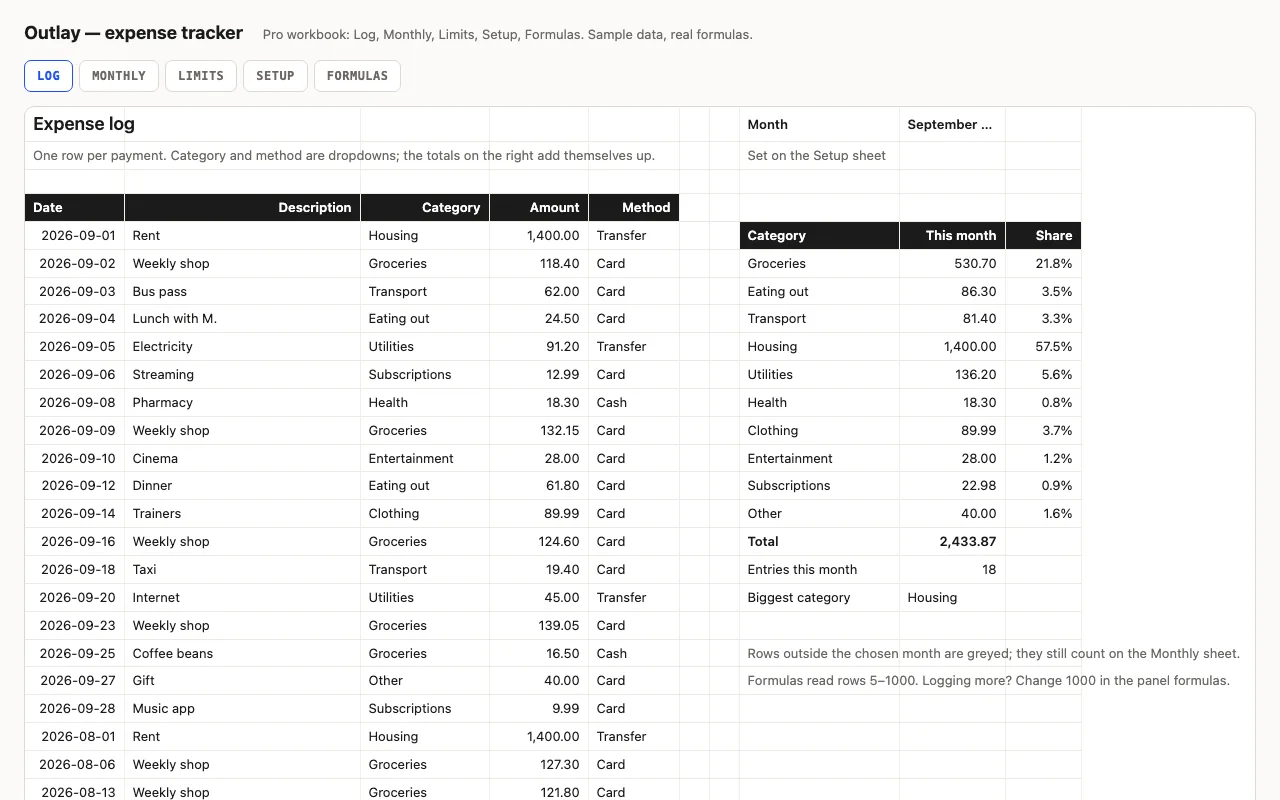The height and width of the screenshot is (800, 1280).
Task: Select the "Gift" description cell
Action: (x=243, y=681)
